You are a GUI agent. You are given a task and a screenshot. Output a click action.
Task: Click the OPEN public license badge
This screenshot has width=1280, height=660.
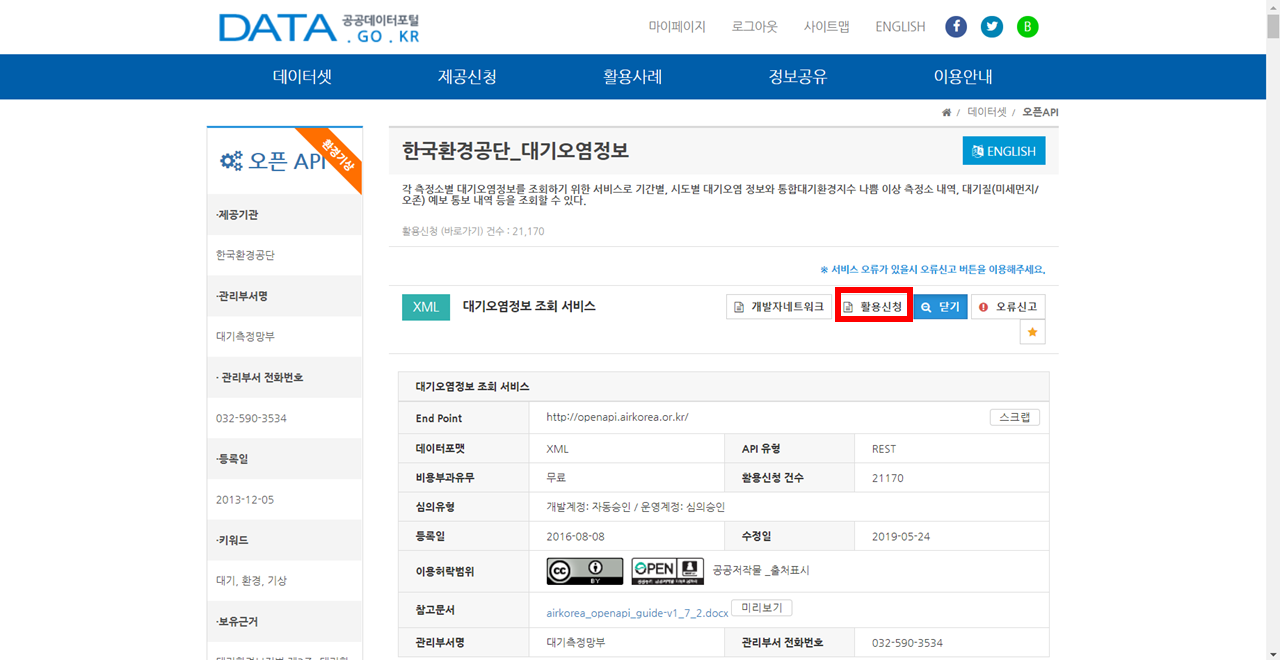click(668, 571)
